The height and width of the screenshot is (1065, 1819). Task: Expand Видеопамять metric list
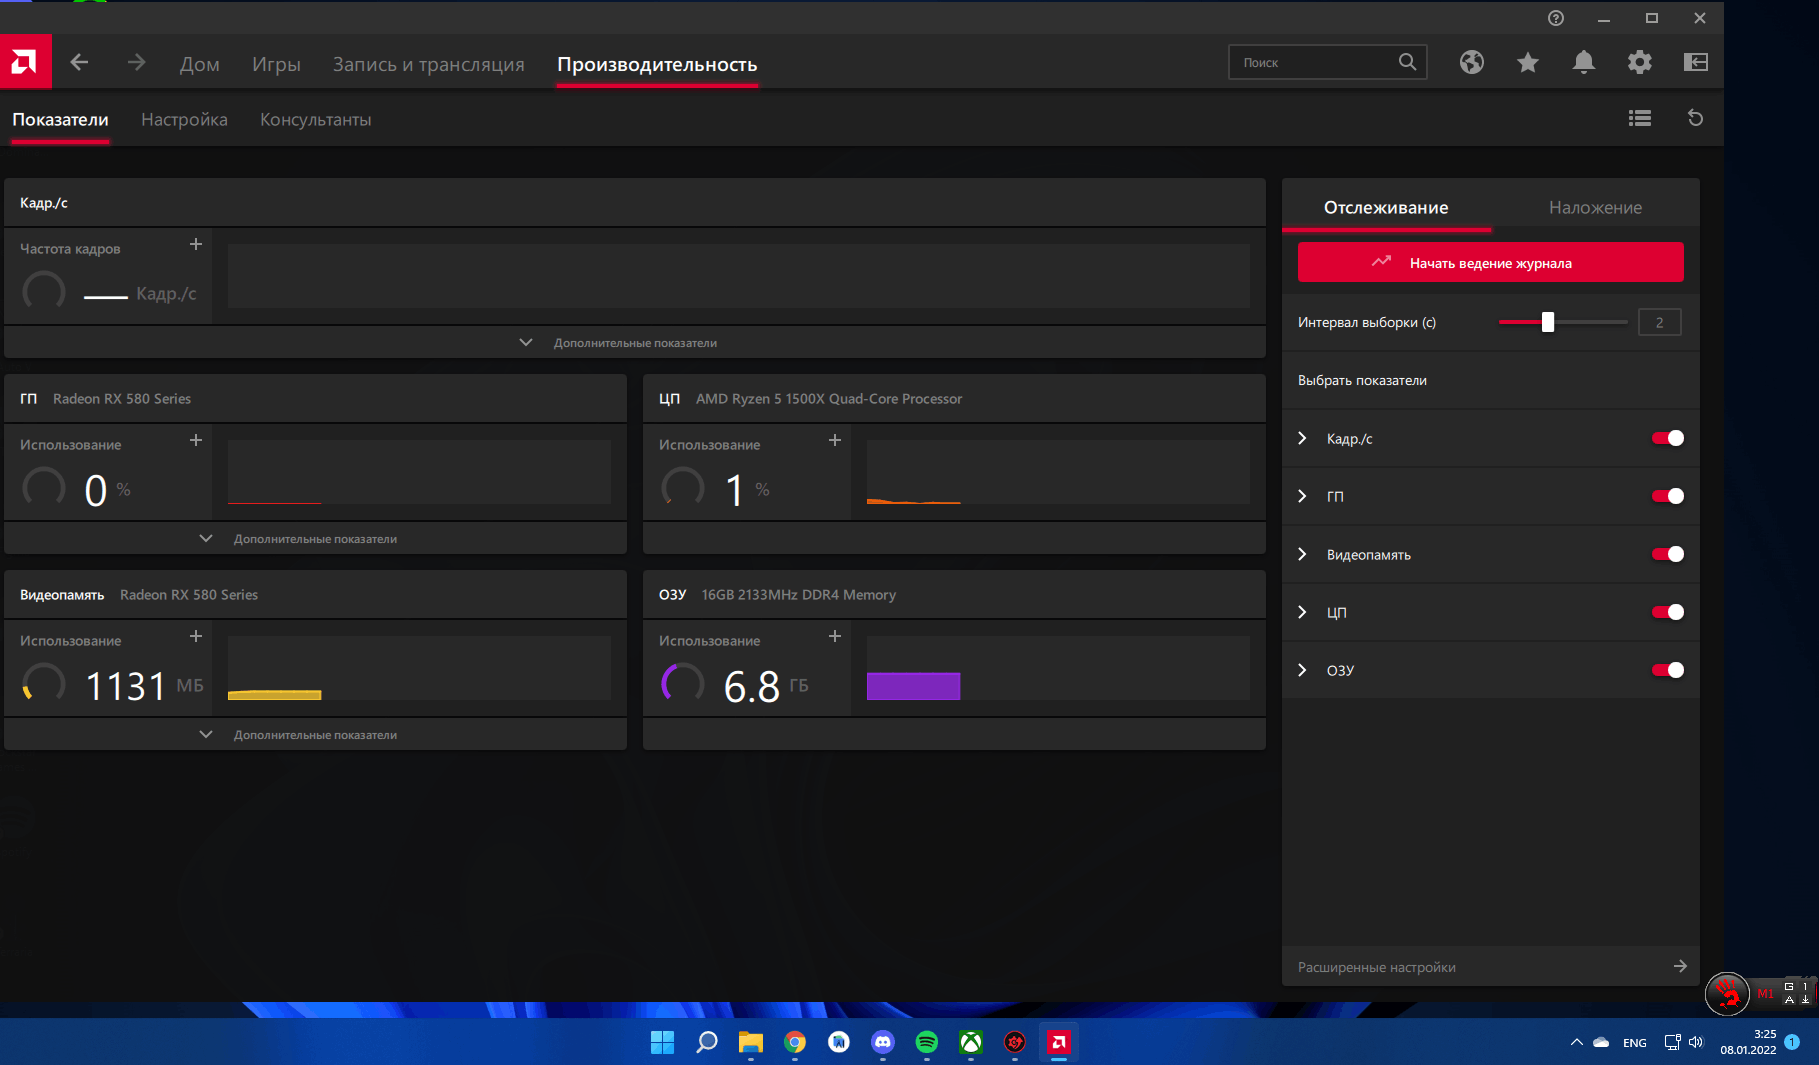1302,554
